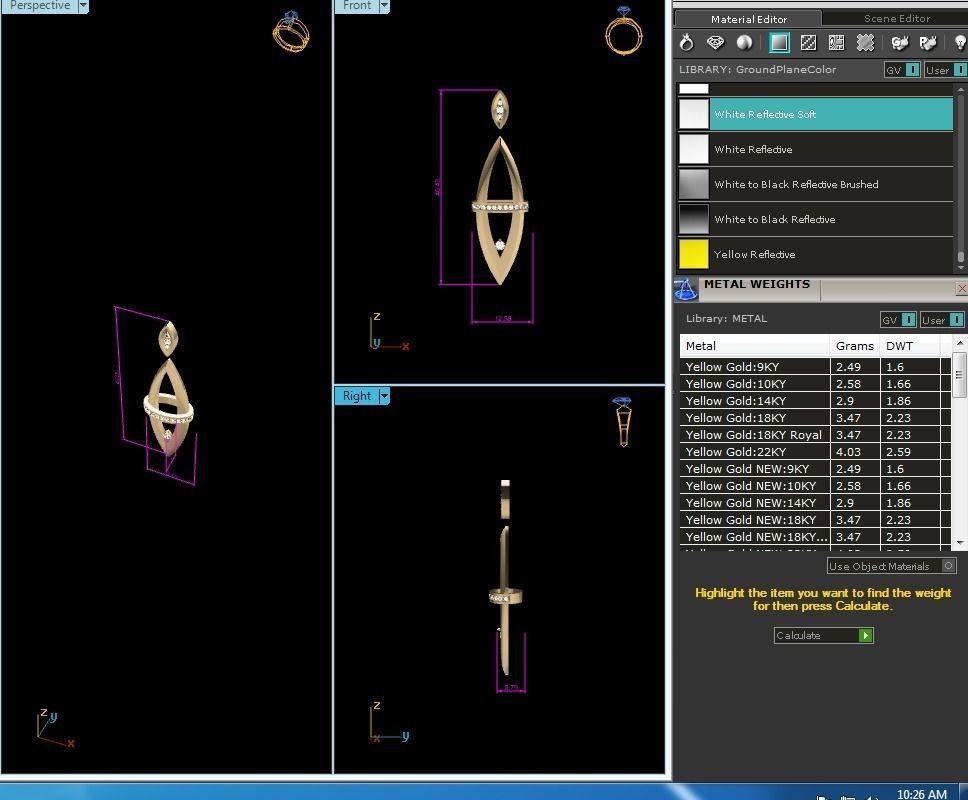Image resolution: width=968 pixels, height=800 pixels.
Task: Click the Front viewport label
Action: [x=357, y=6]
